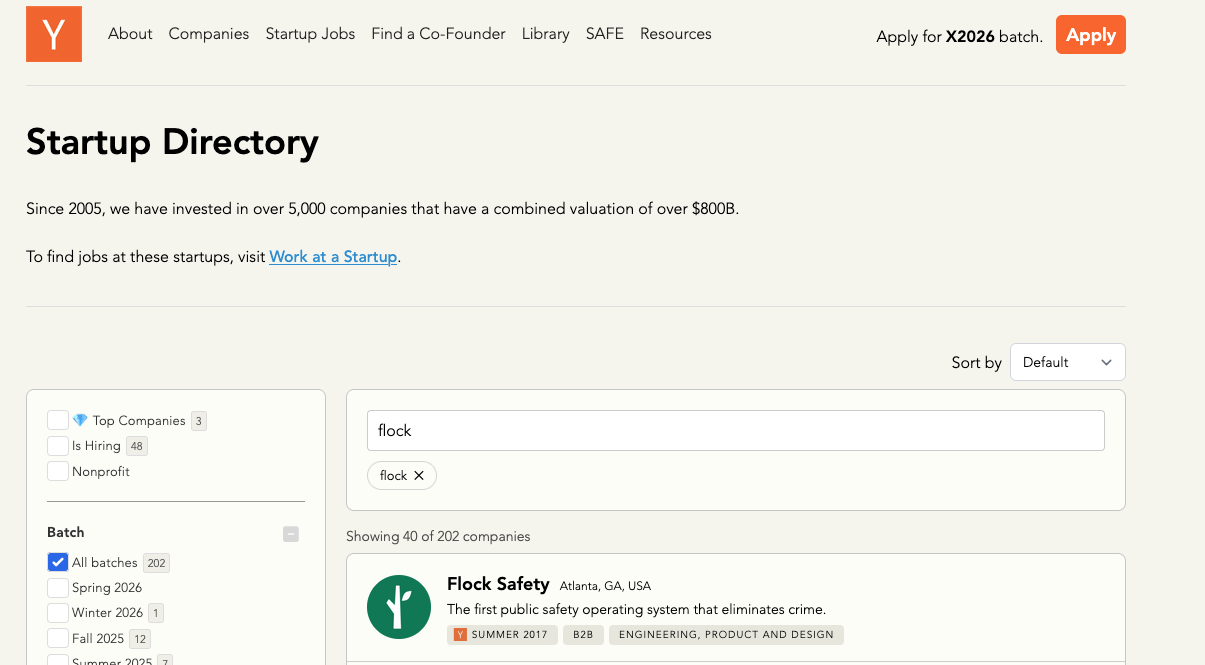
Task: Click the Flock Safety description text
Action: (636, 609)
